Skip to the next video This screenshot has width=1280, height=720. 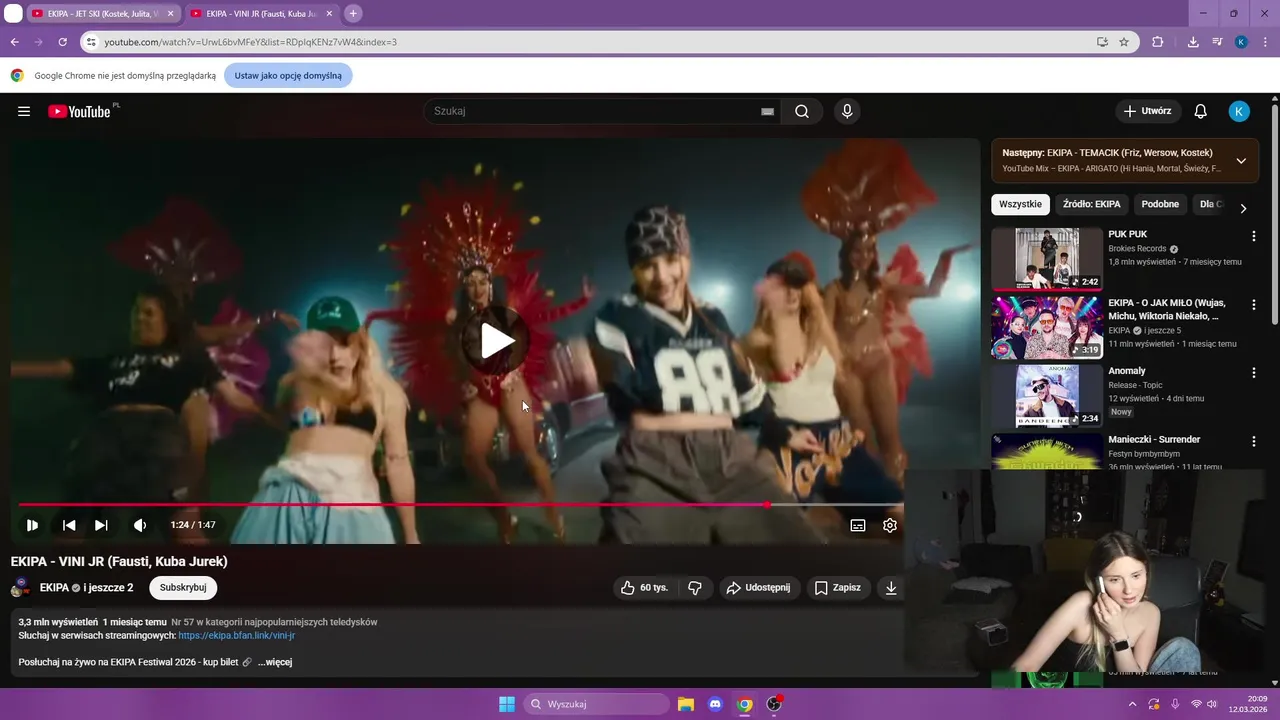click(101, 525)
